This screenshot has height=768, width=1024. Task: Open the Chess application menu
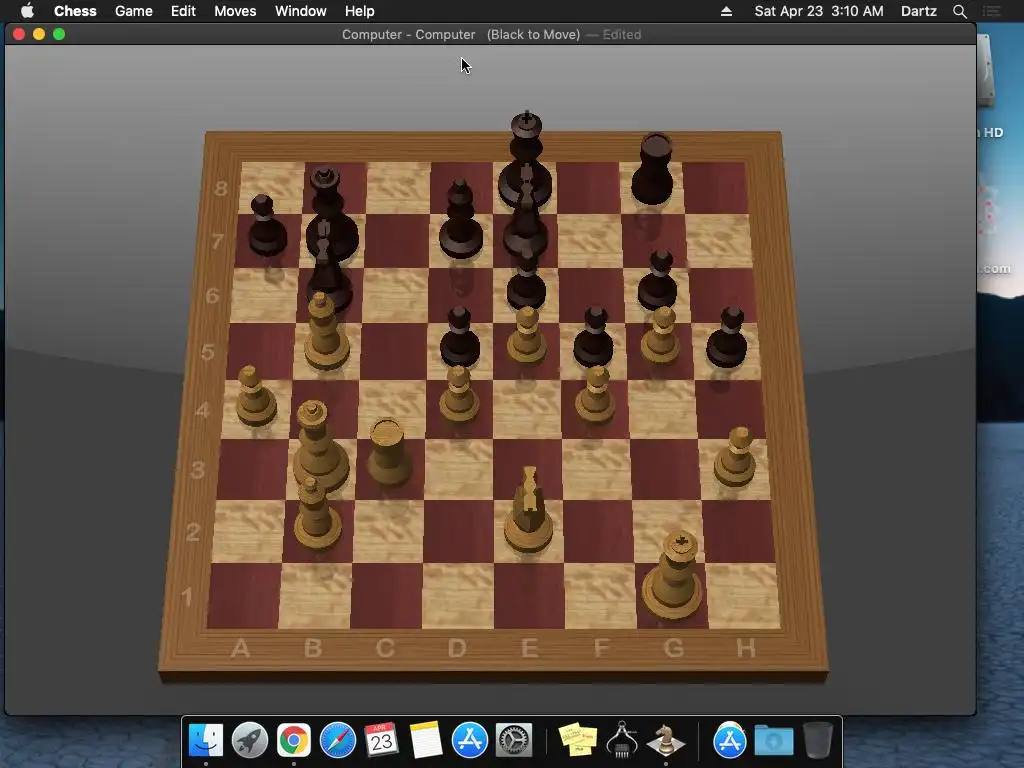click(x=75, y=11)
